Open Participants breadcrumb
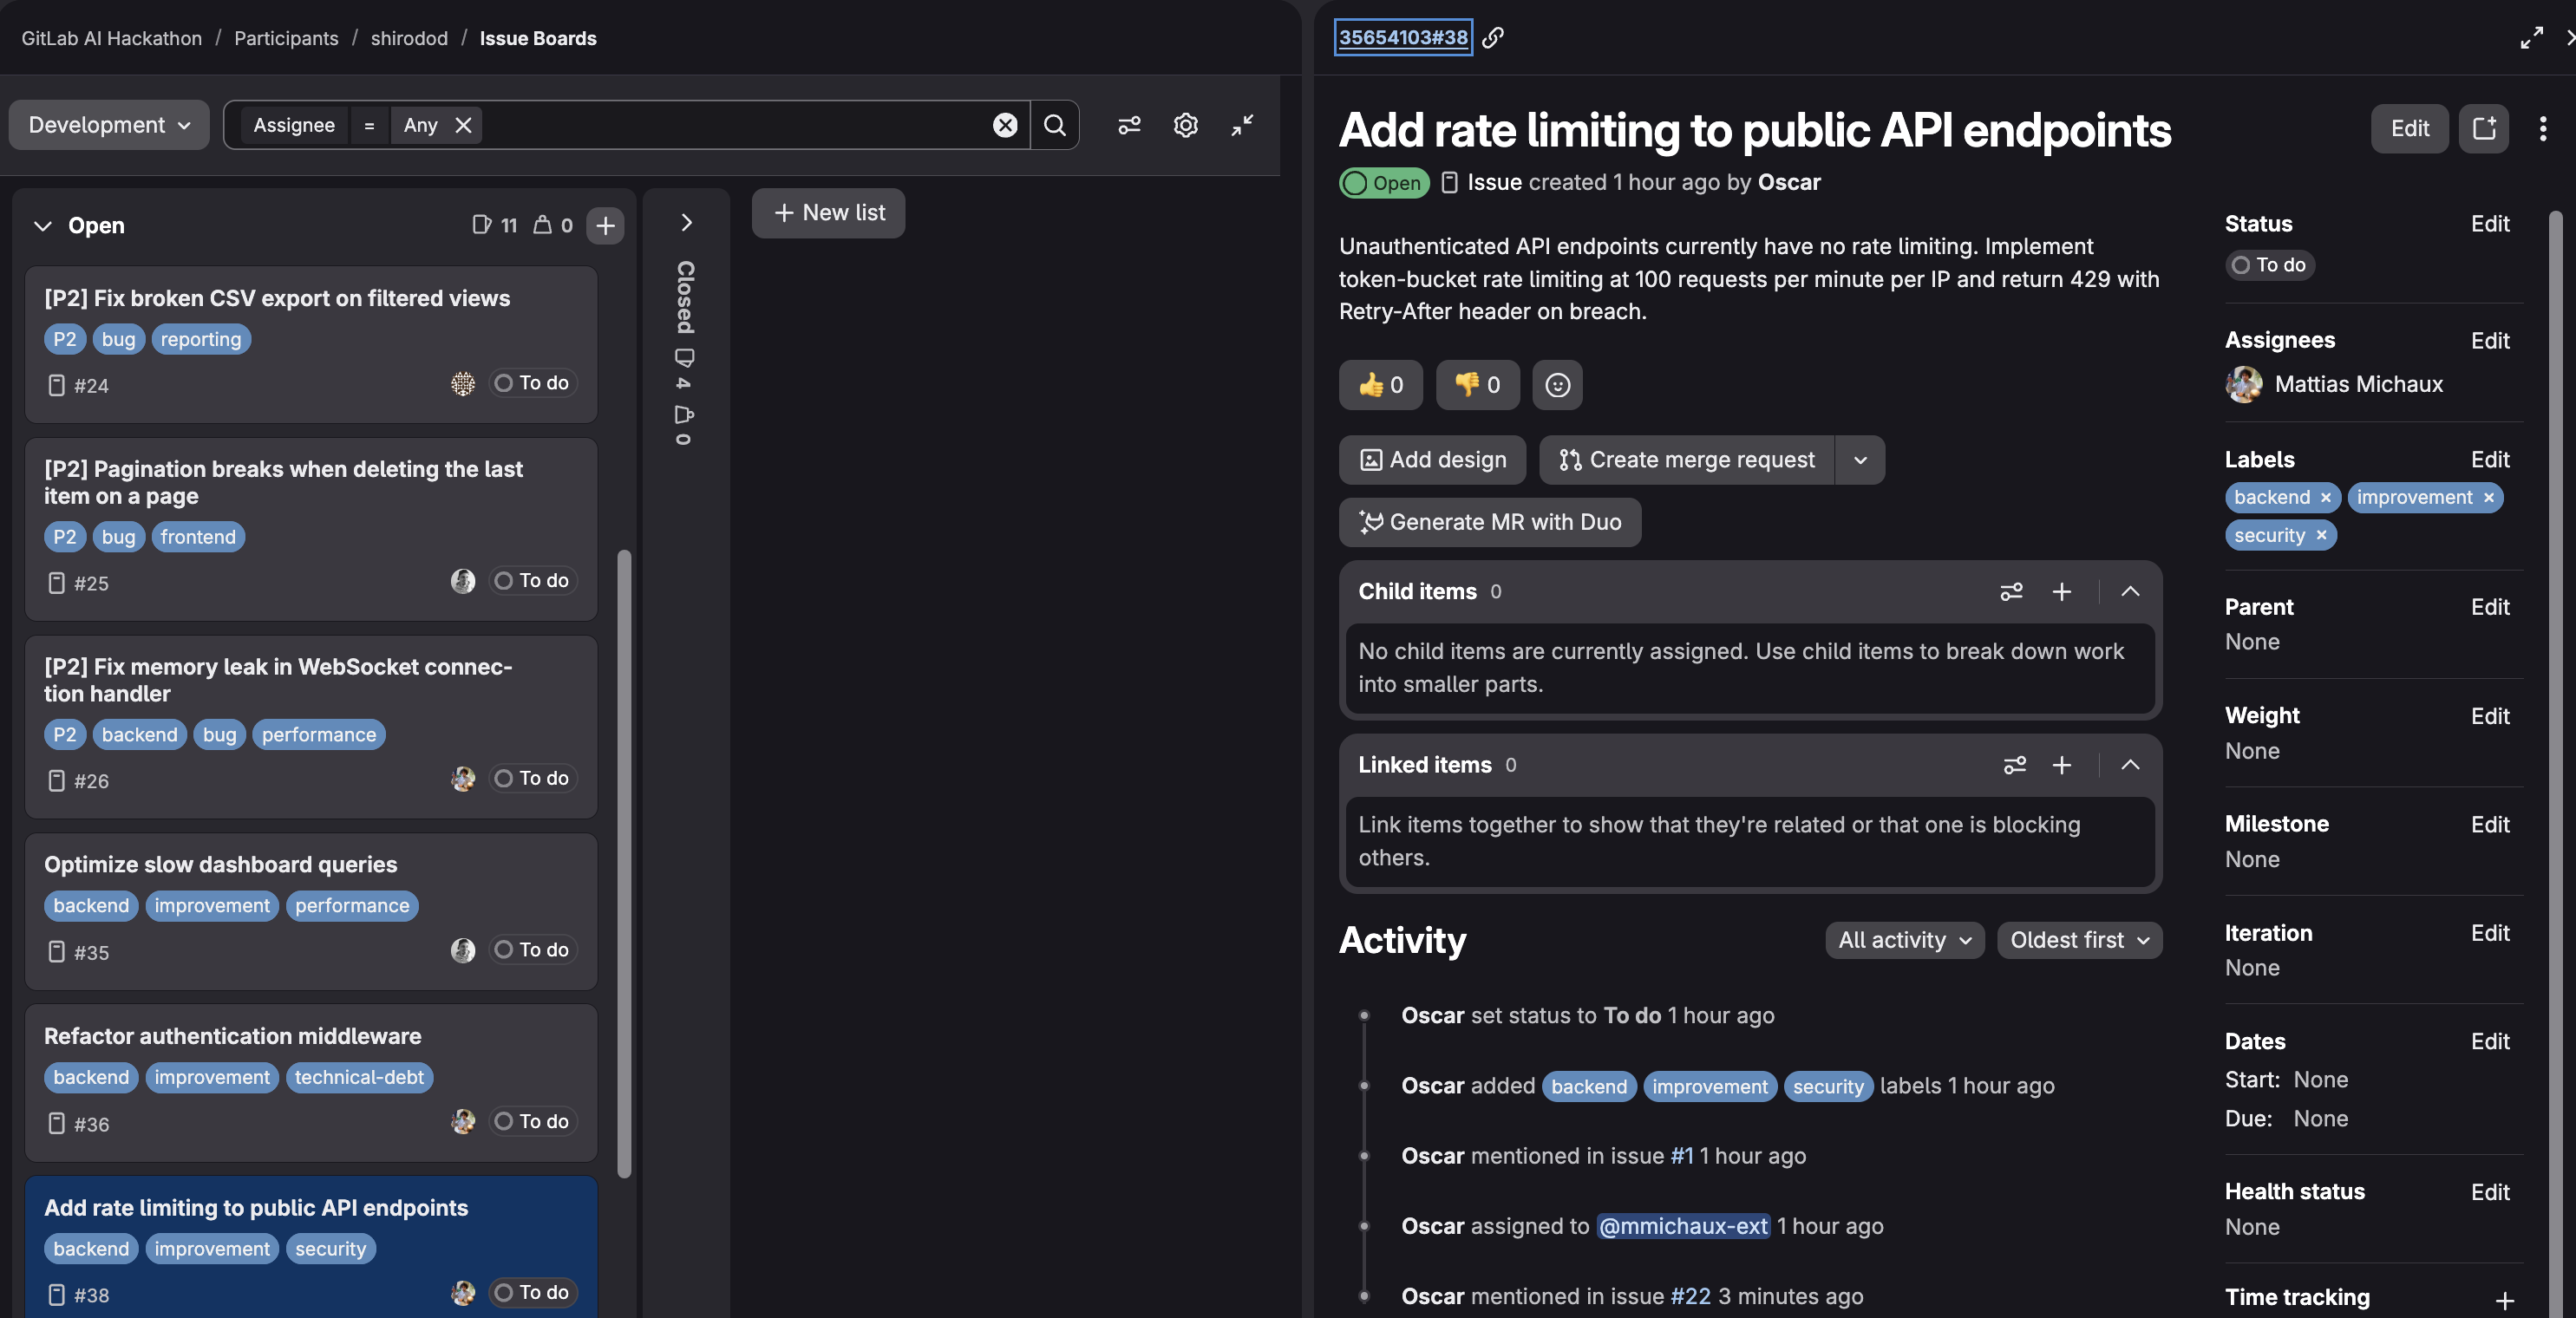Screen dimensions: 2576x1318 coord(286,38)
